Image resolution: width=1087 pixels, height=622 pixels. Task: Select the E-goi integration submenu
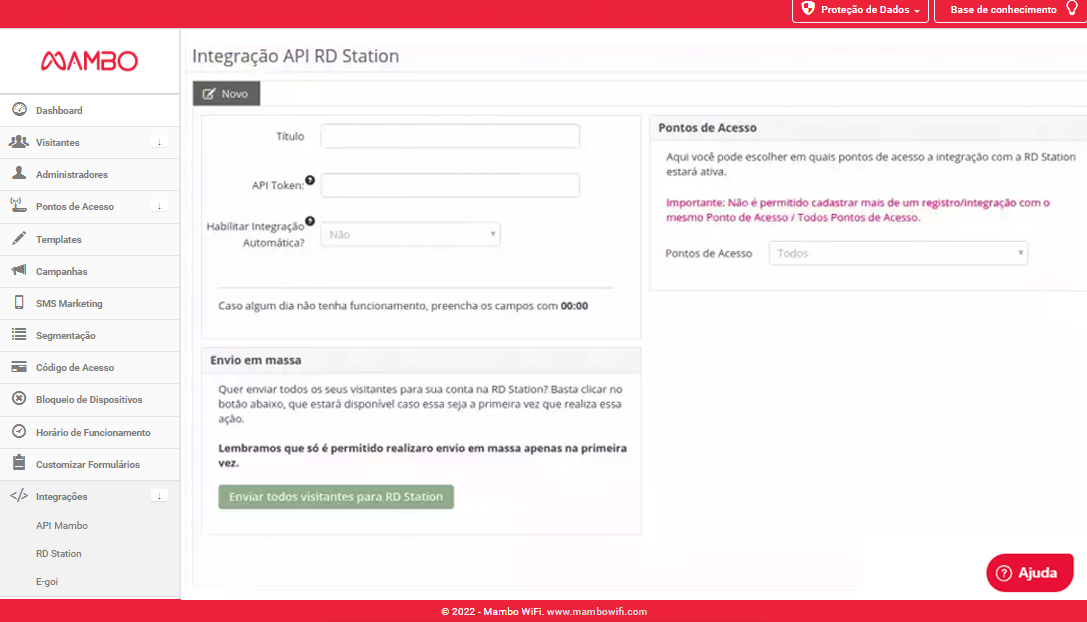(x=46, y=581)
